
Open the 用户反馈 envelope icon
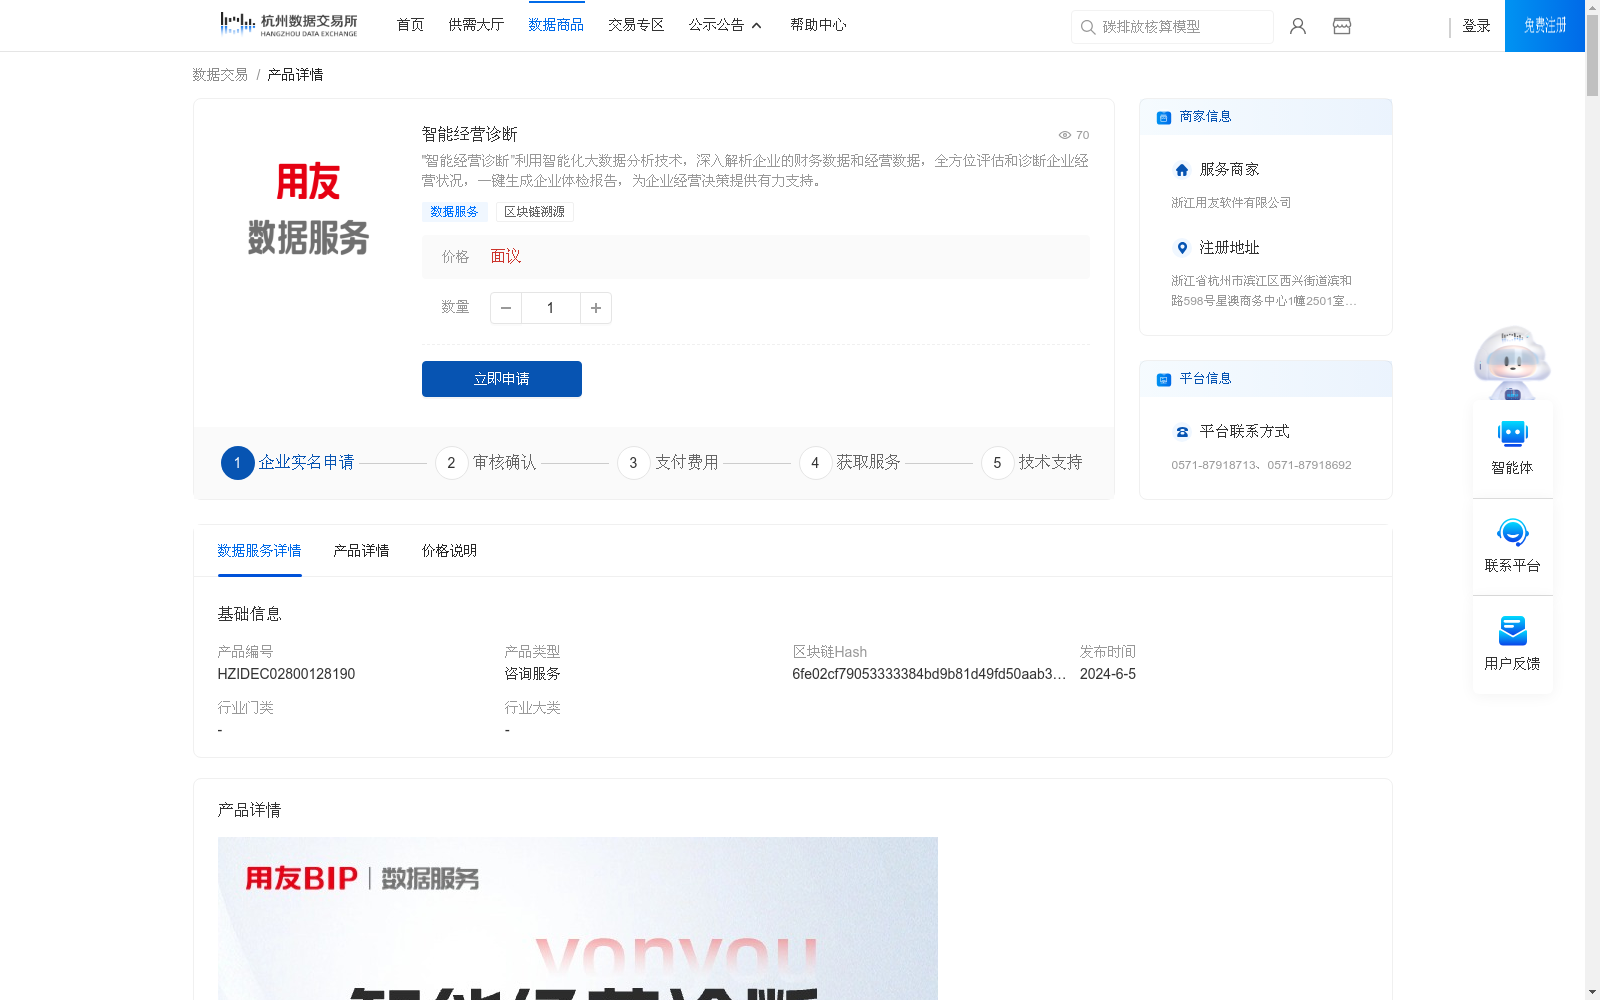[x=1512, y=630]
